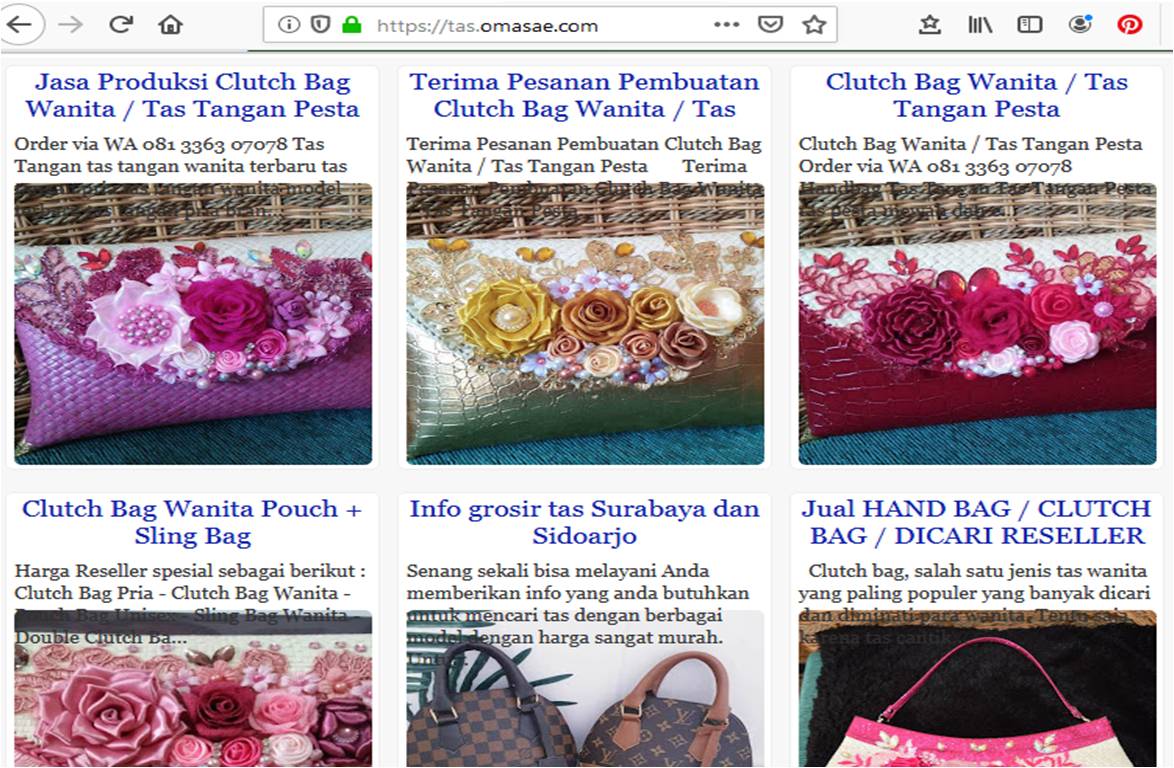Screen dimensions: 1174x768
Task: Click the forward navigation arrow
Action: click(x=70, y=25)
